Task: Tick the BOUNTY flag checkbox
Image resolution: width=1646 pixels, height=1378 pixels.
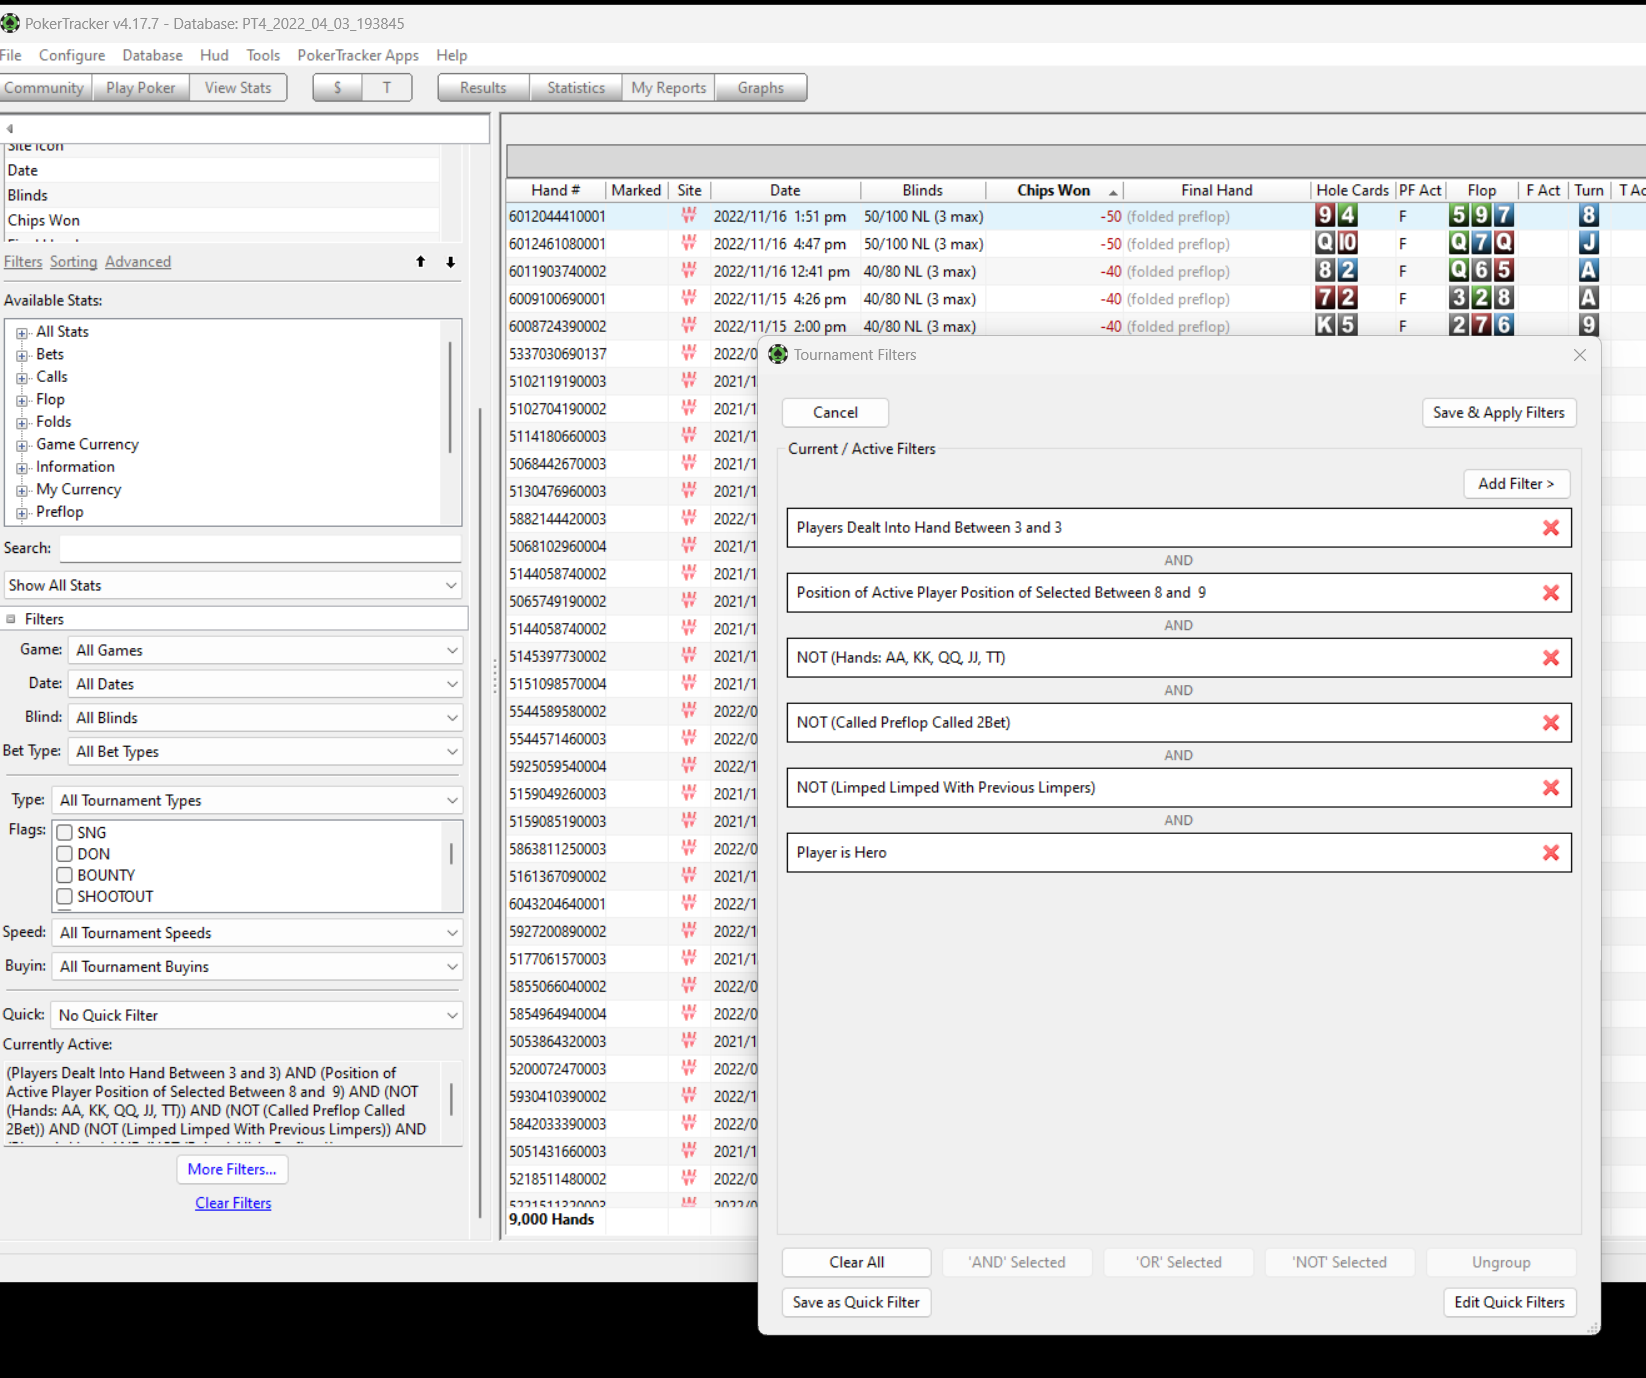Action: (x=65, y=875)
